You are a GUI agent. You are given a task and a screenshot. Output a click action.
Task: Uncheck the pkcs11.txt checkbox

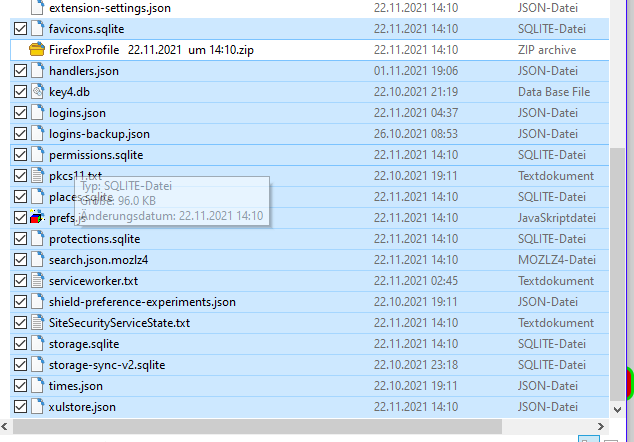20,176
